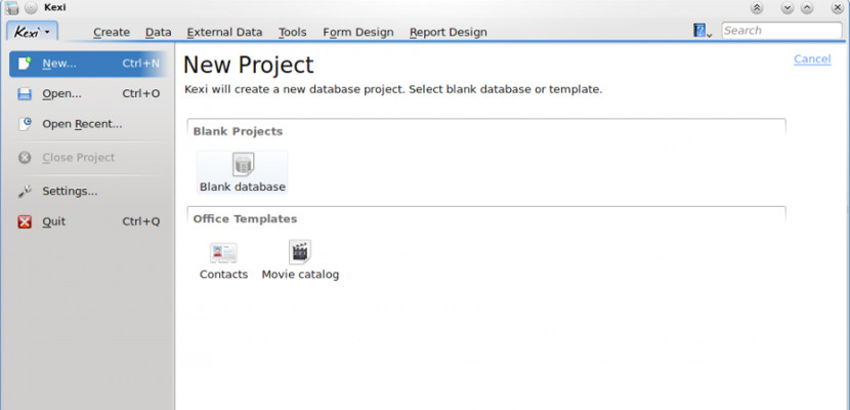Open the Form Design tab
Image resolution: width=850 pixels, height=410 pixels.
click(x=358, y=32)
